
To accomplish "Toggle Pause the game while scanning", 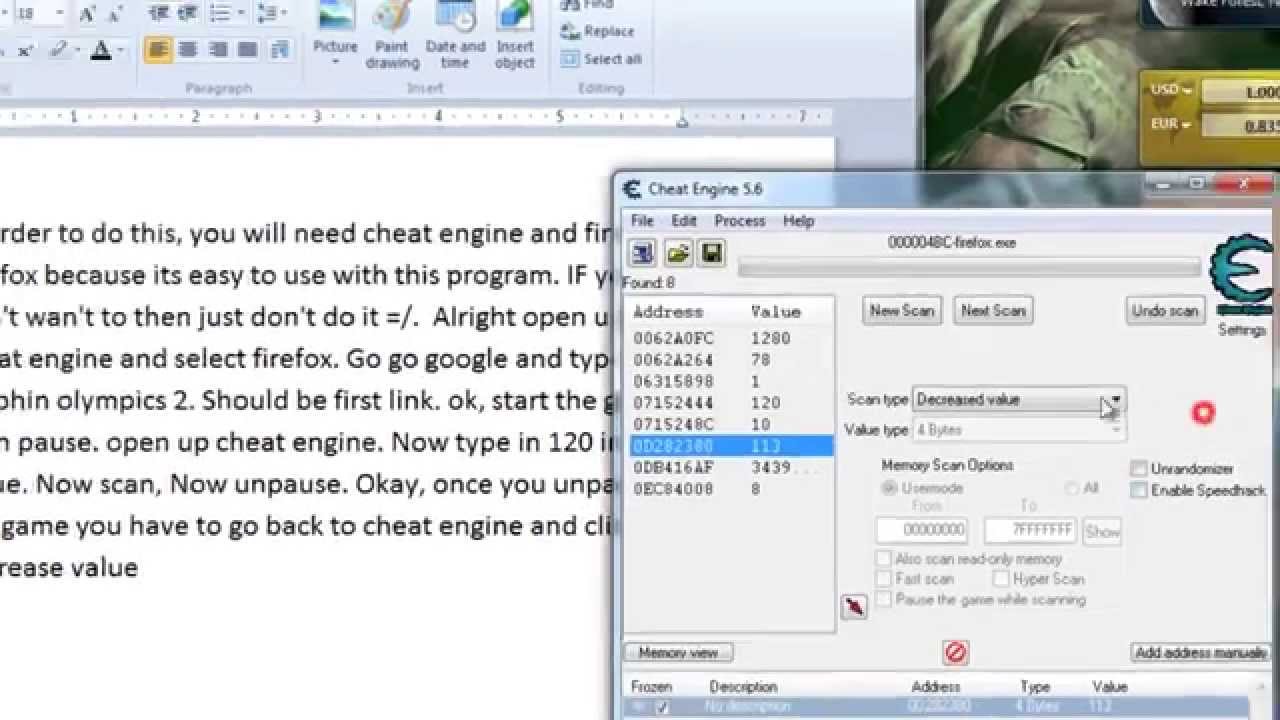I will (883, 599).
